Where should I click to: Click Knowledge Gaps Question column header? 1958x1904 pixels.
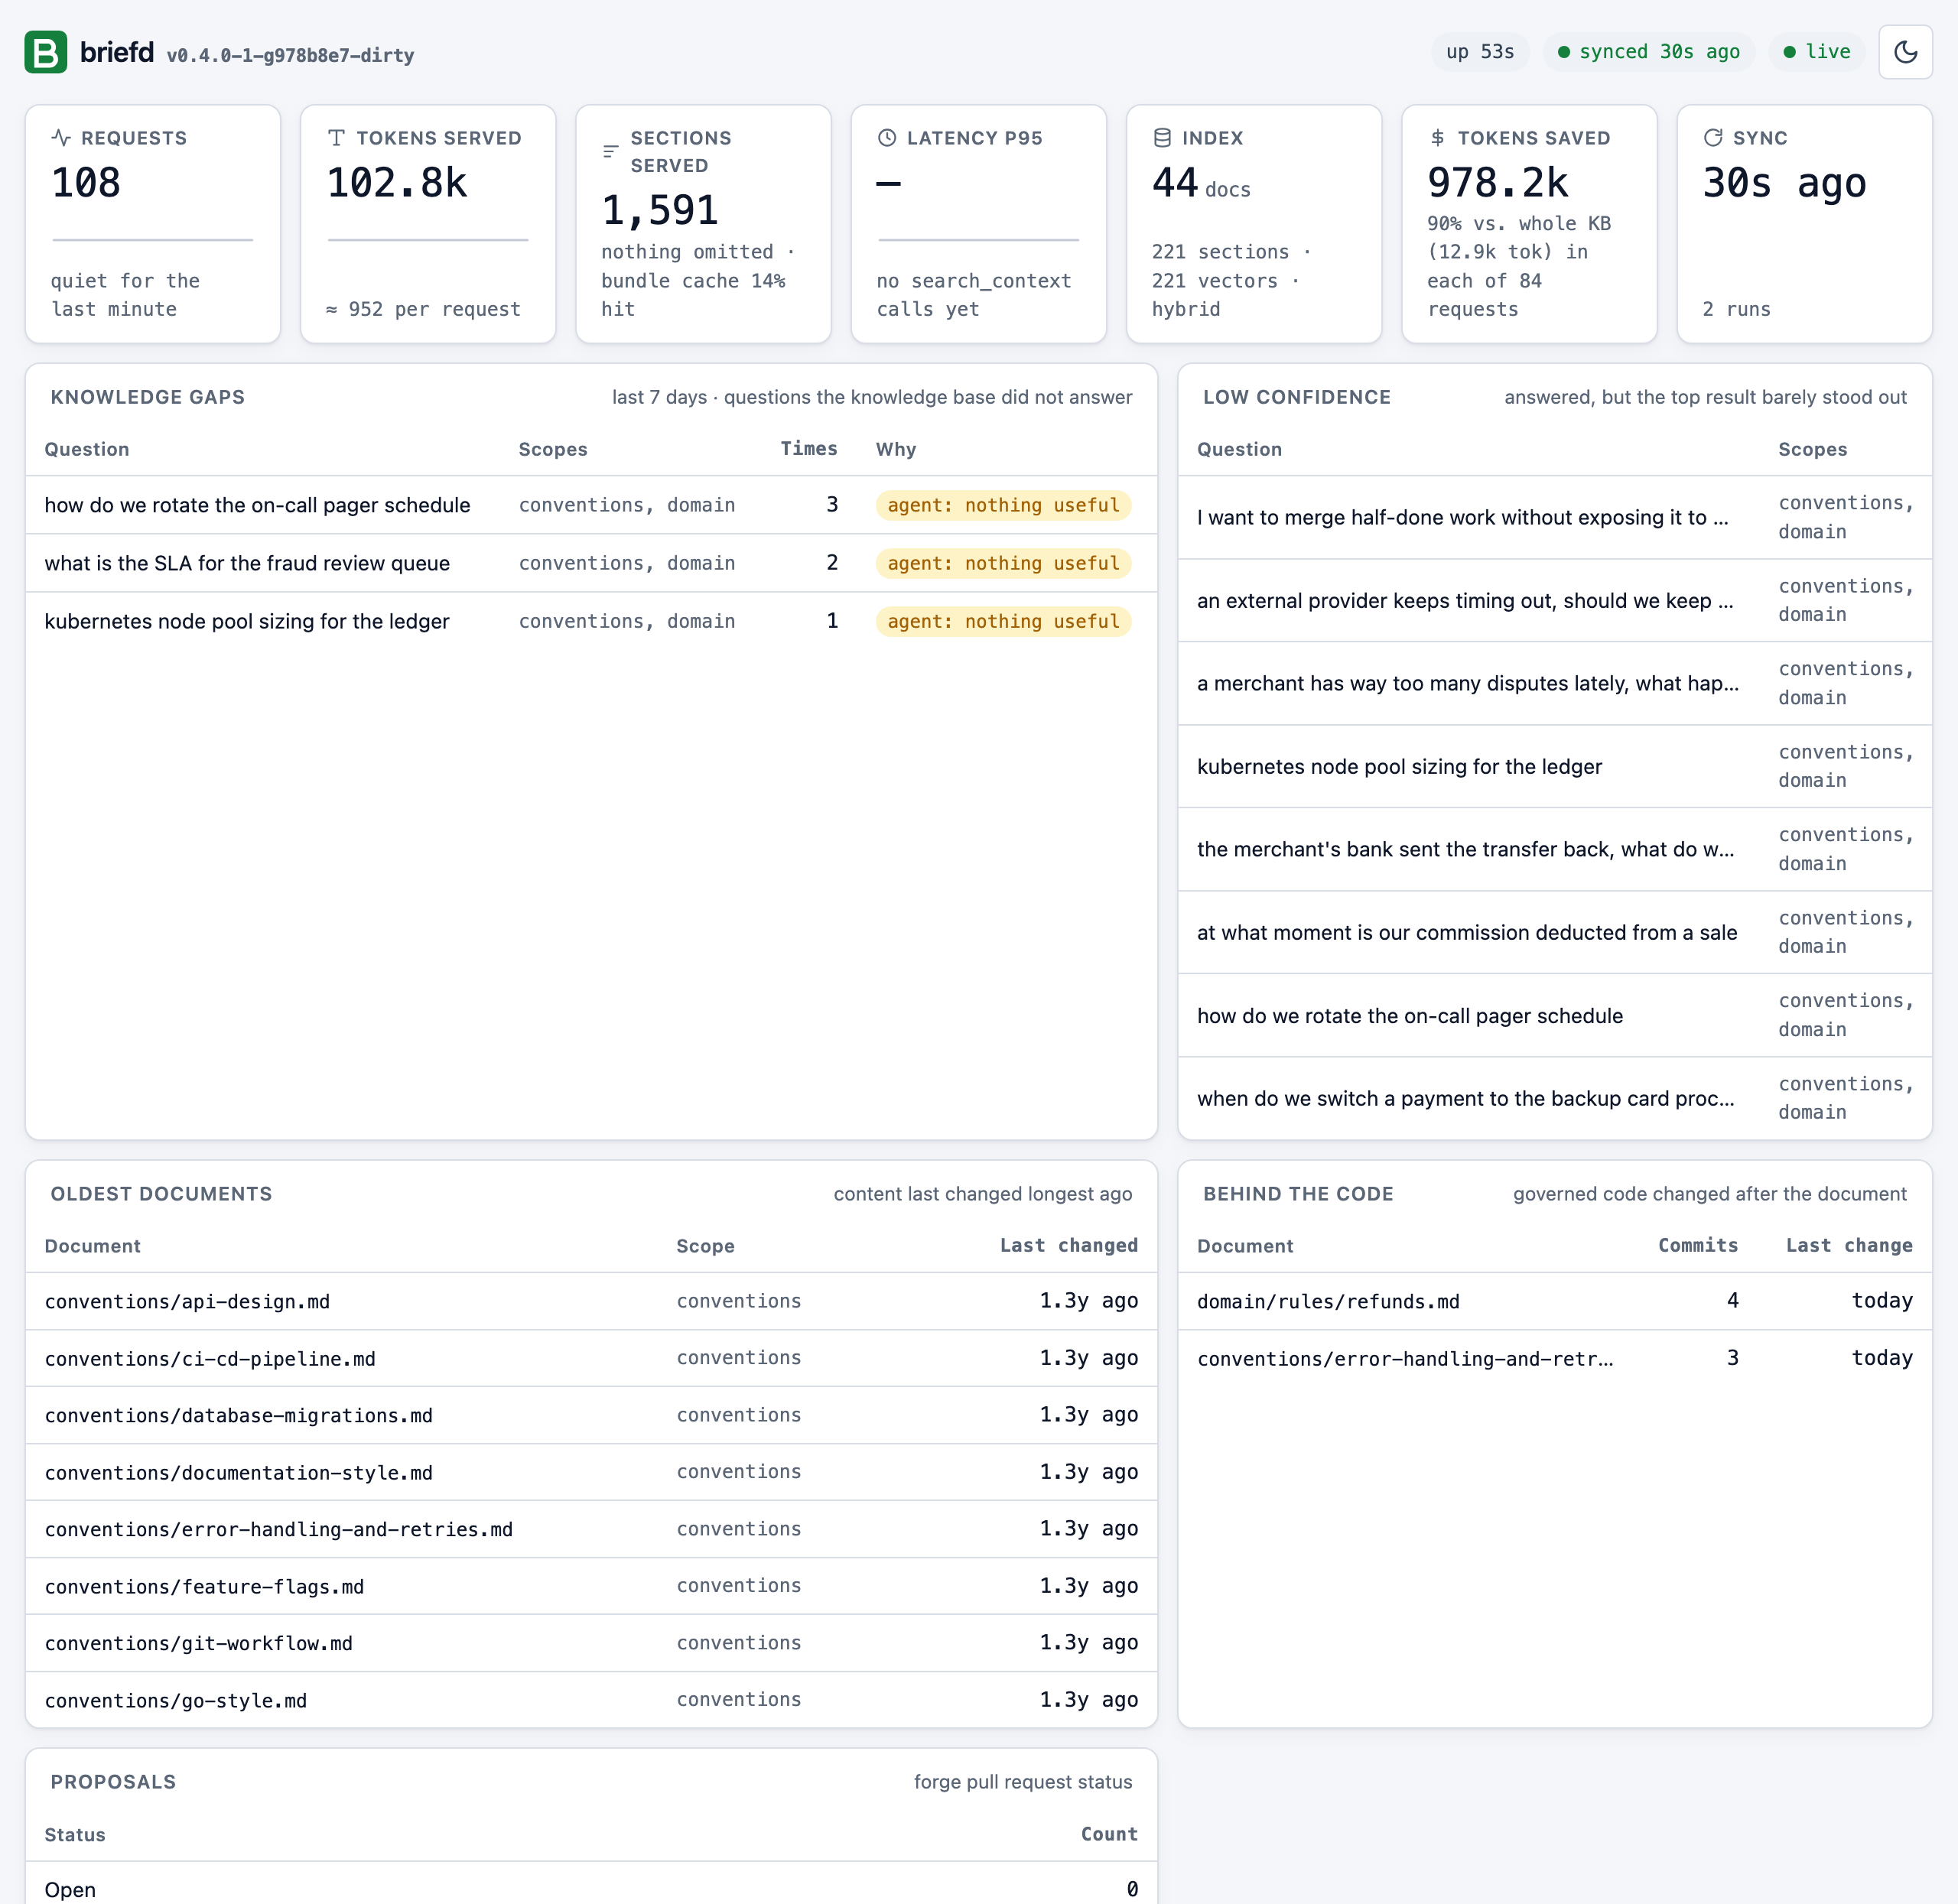click(x=87, y=449)
